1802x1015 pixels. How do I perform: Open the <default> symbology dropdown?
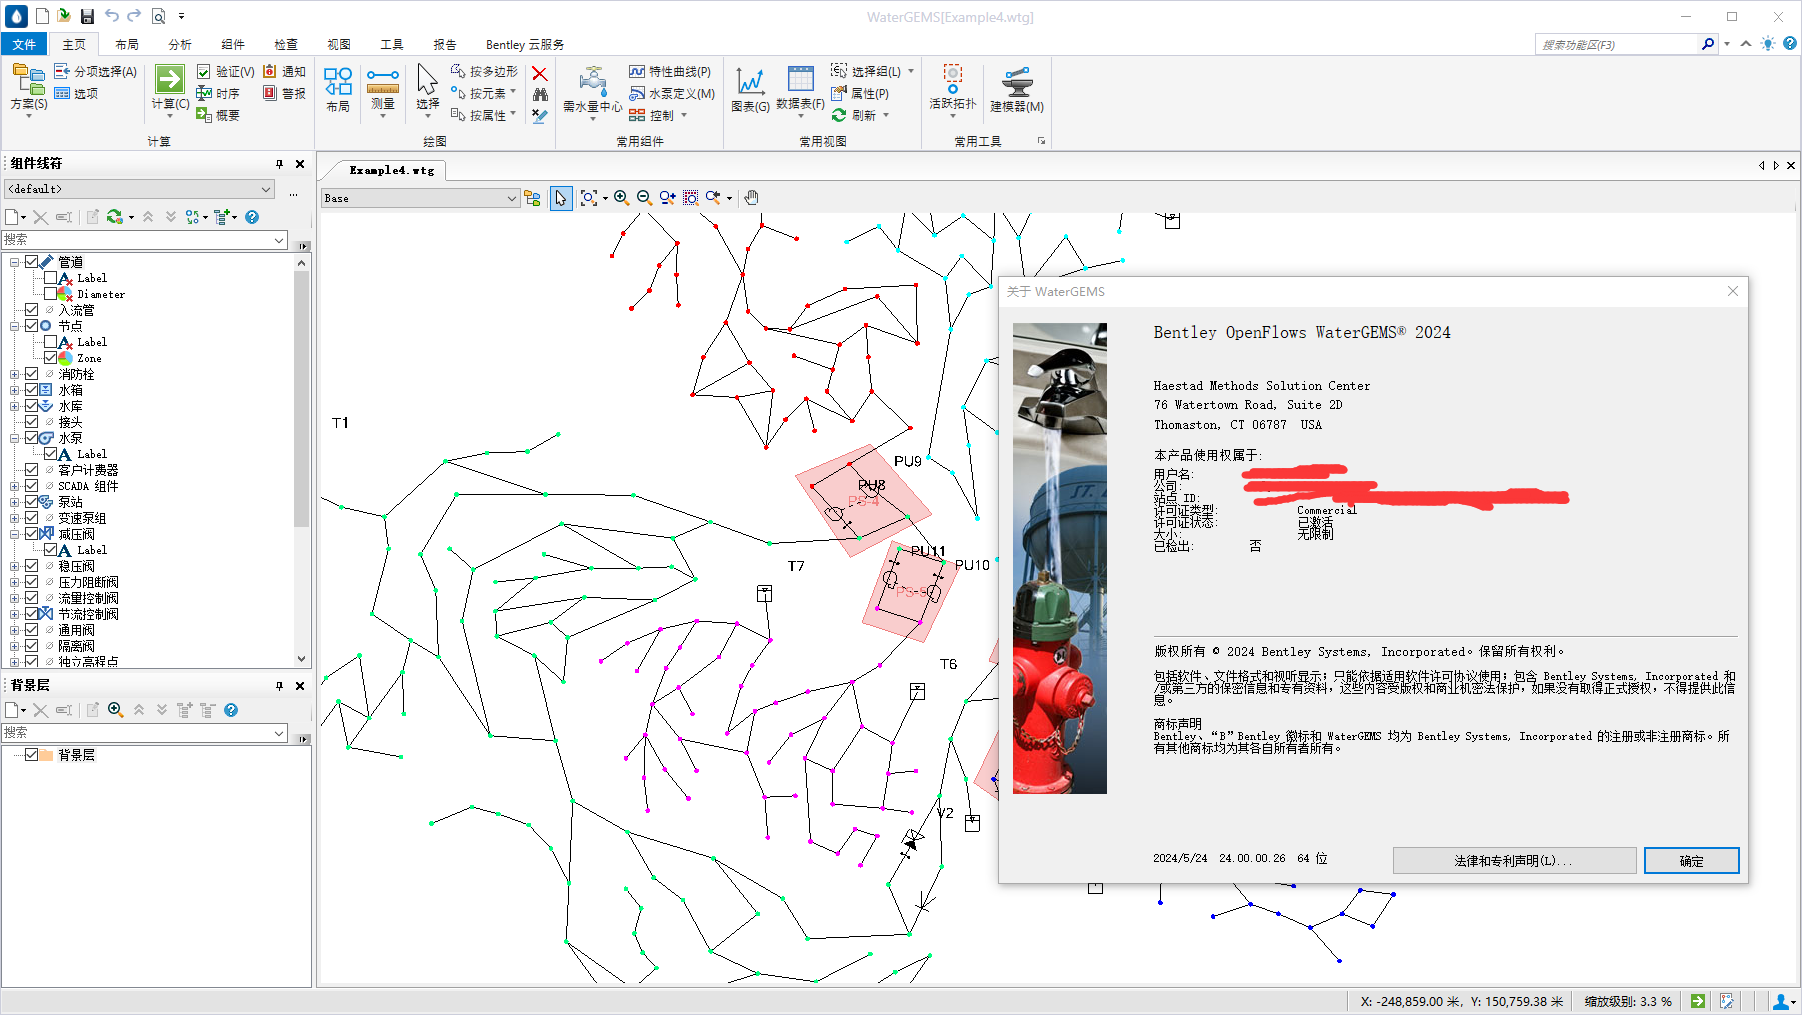click(140, 189)
